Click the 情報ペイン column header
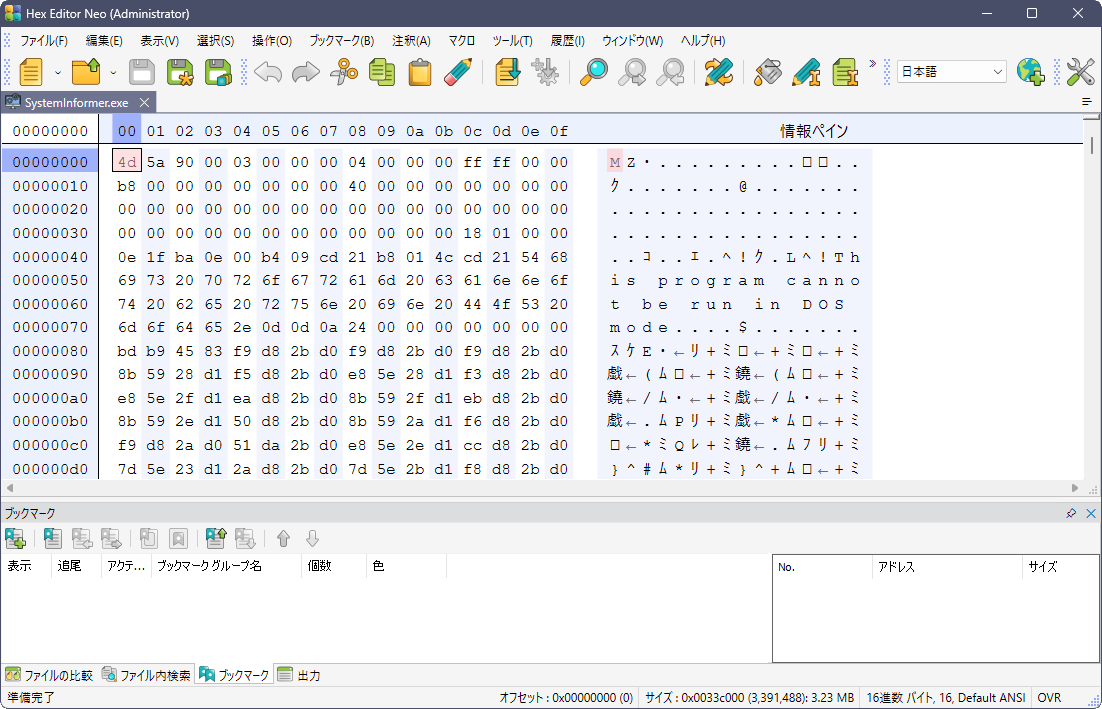The height and width of the screenshot is (709, 1102). point(814,131)
